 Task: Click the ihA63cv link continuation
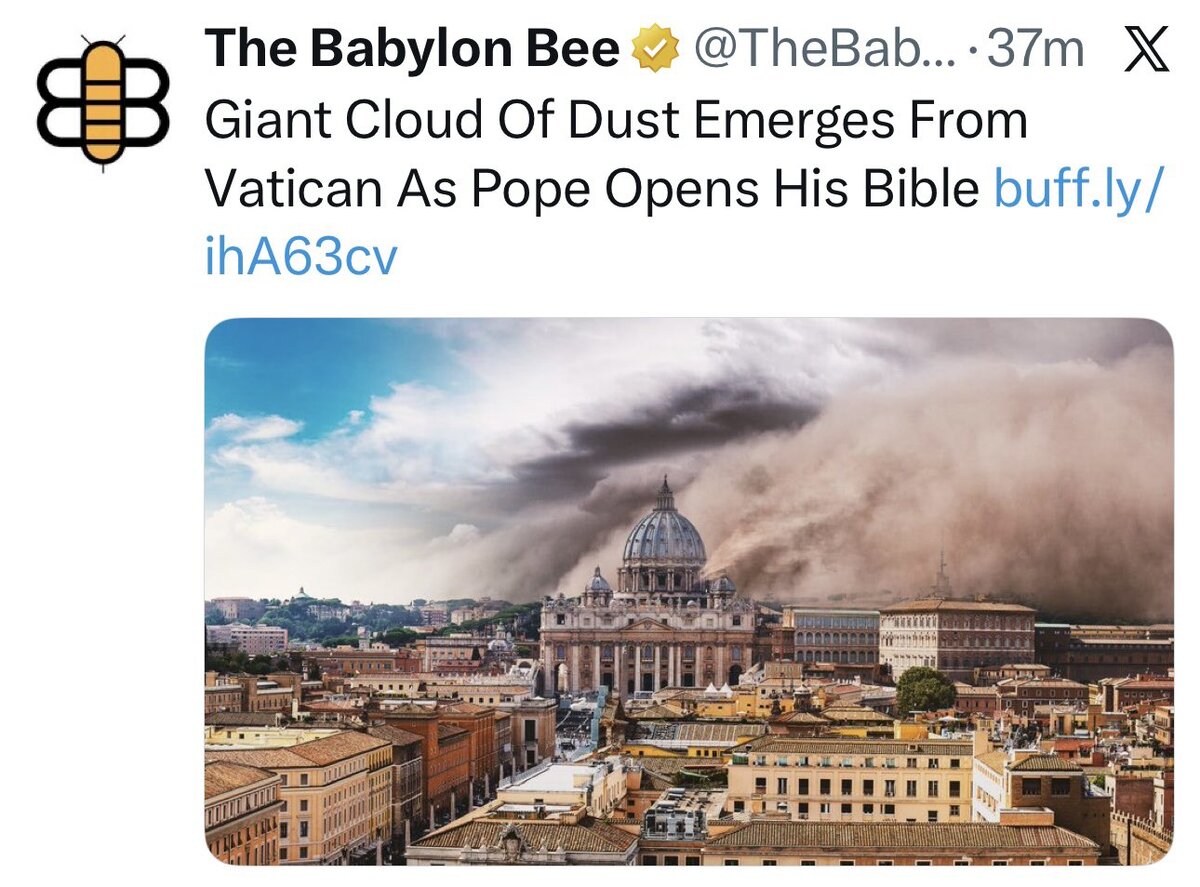301,257
